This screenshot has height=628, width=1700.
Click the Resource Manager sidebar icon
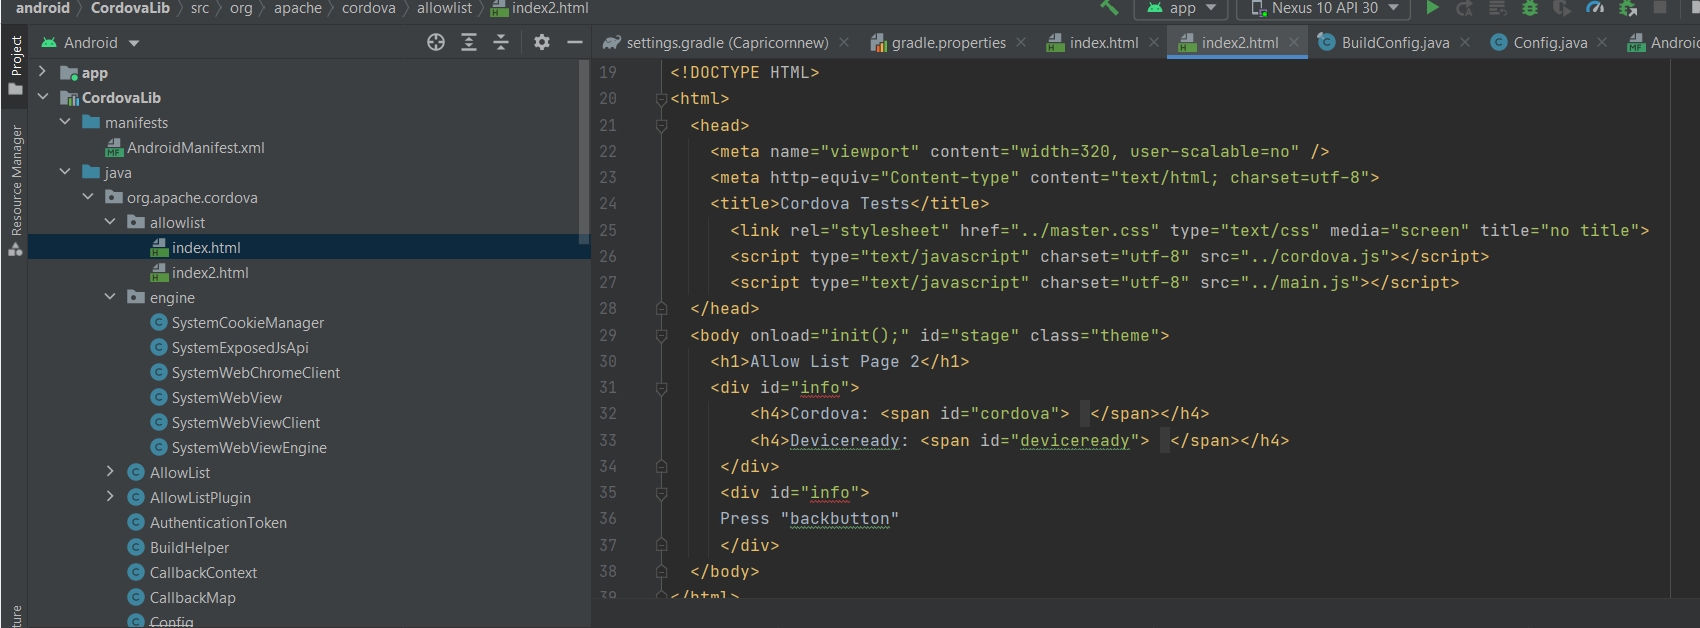[x=15, y=249]
